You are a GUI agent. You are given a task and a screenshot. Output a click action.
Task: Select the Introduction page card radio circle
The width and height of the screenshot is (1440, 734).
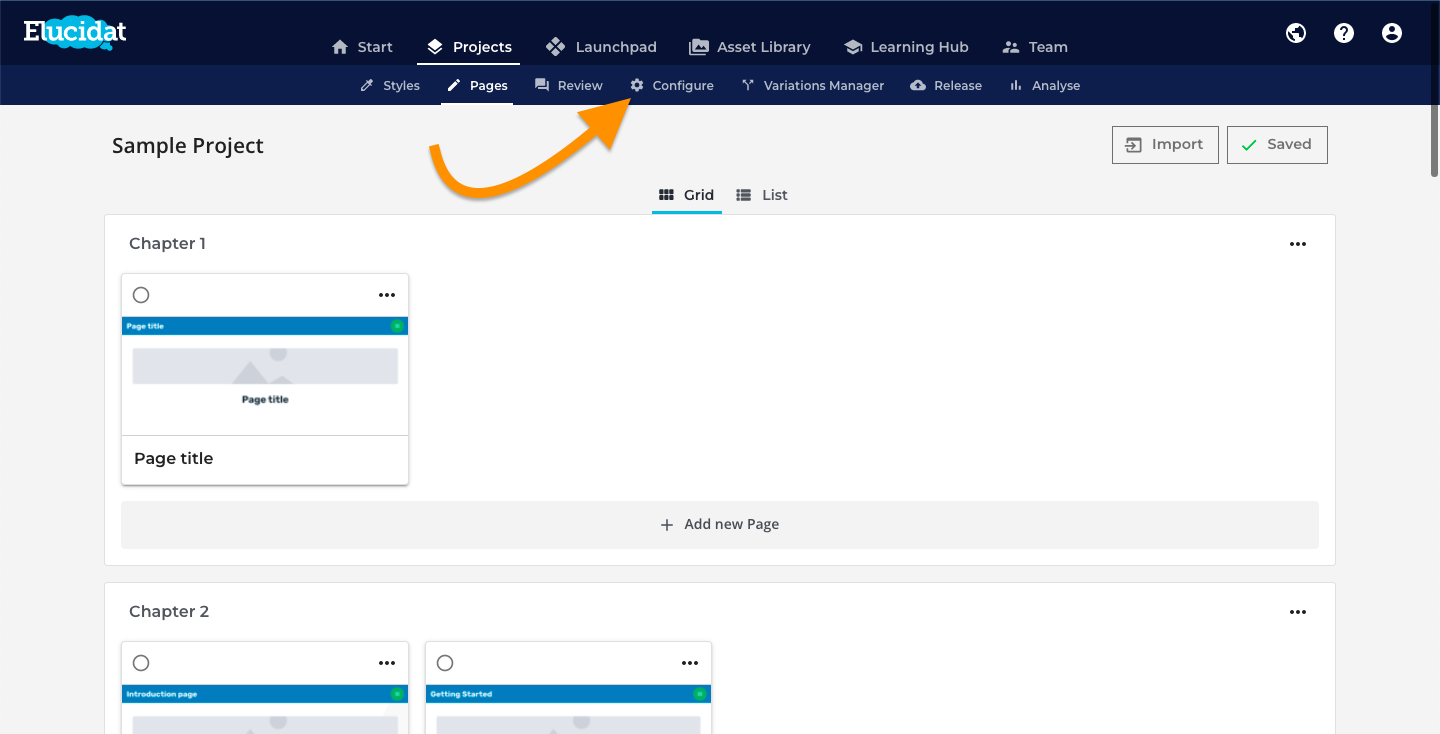click(141, 663)
